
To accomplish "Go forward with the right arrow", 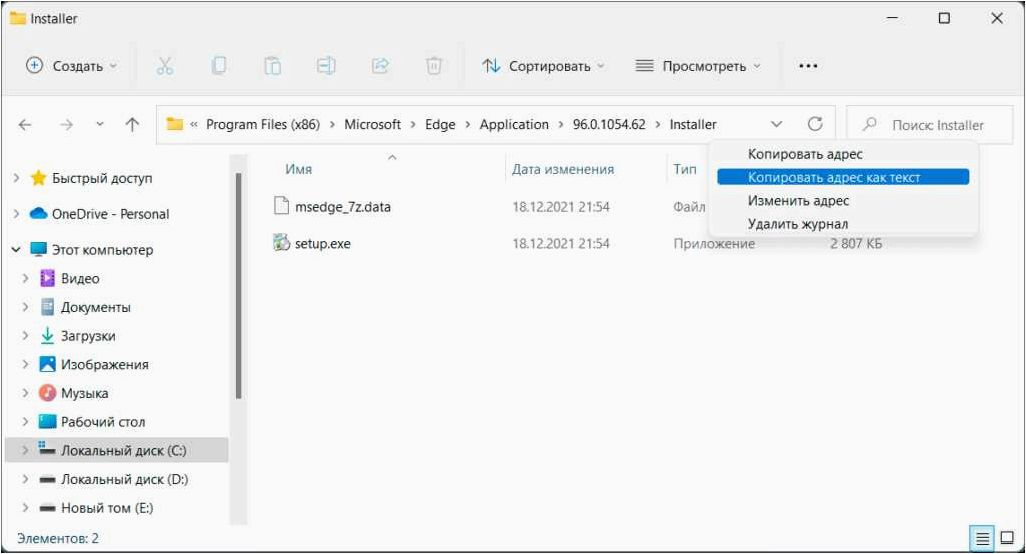I will [x=66, y=124].
